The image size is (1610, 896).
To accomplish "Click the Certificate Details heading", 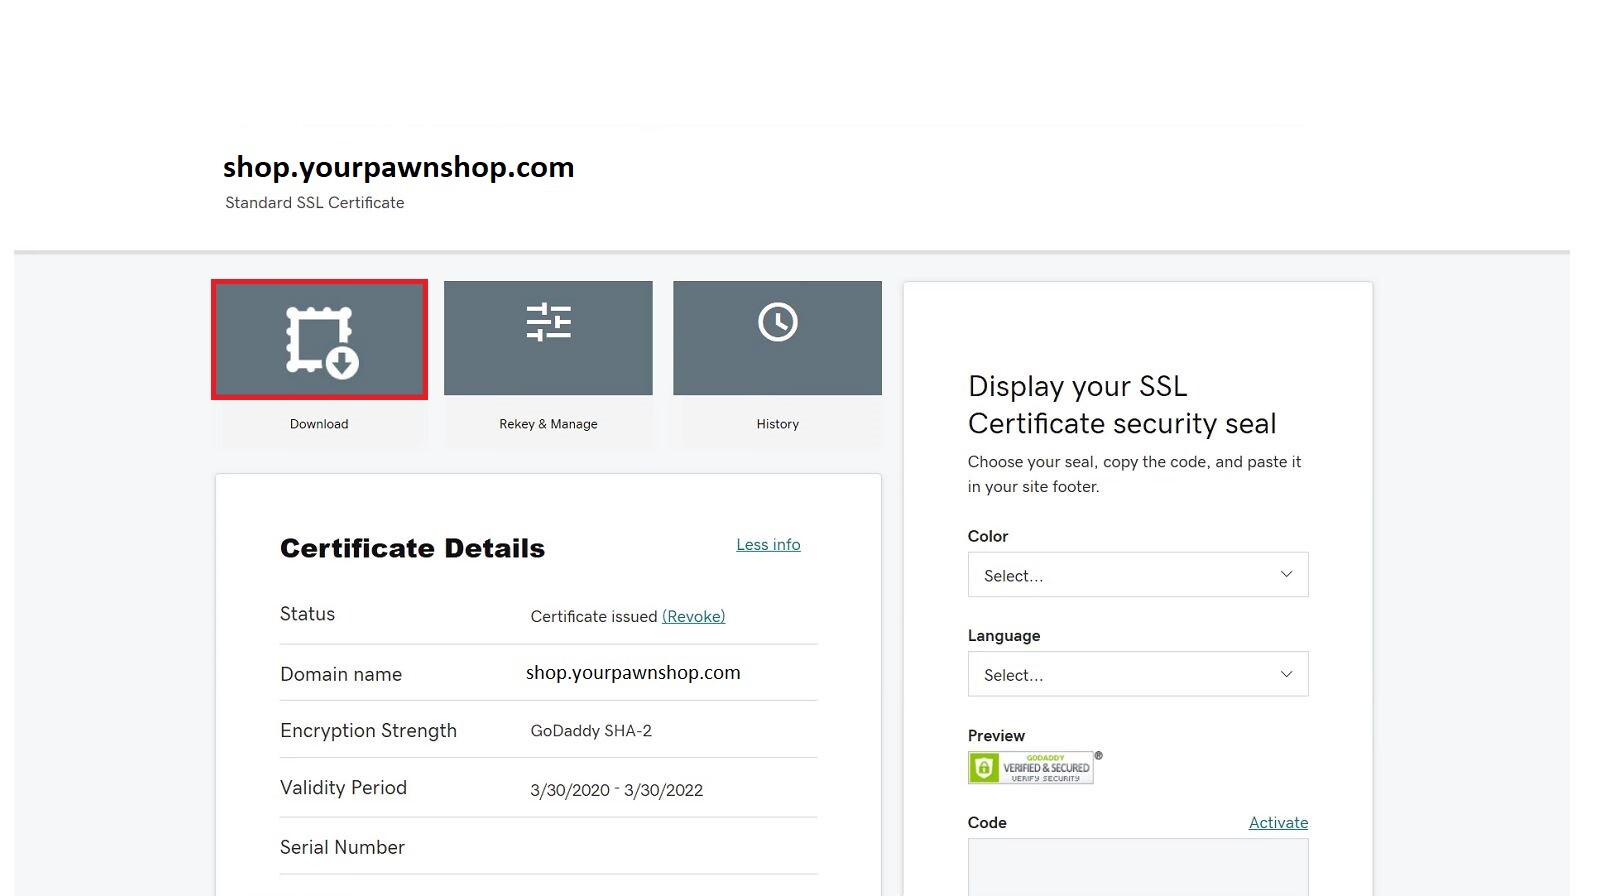I will pyautogui.click(x=412, y=549).
